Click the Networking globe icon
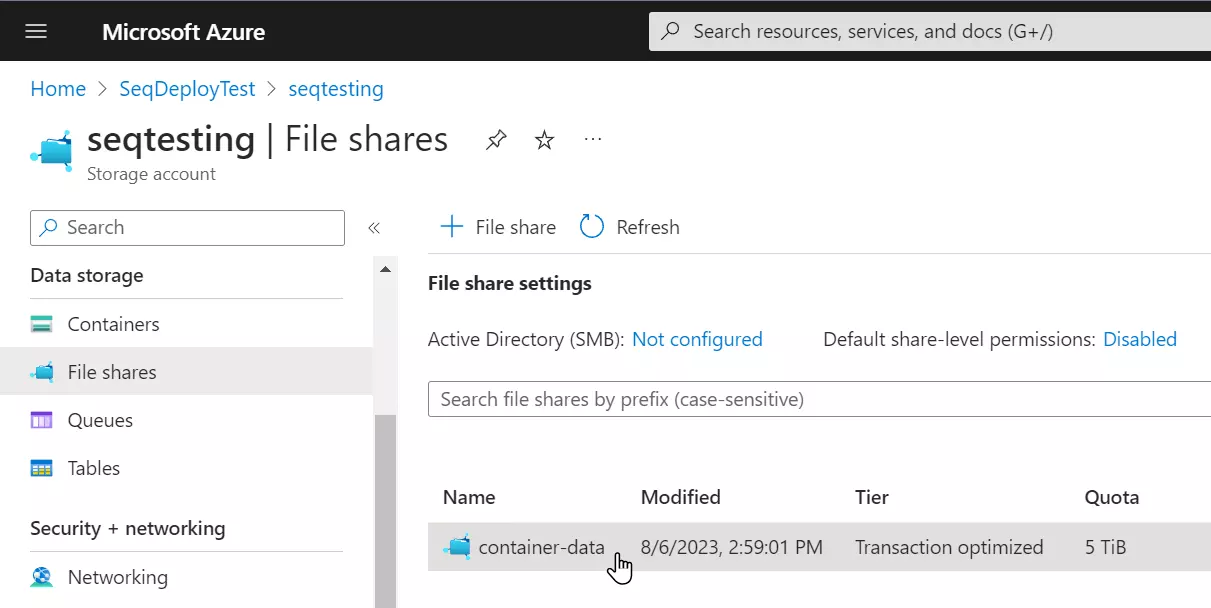 (42, 577)
